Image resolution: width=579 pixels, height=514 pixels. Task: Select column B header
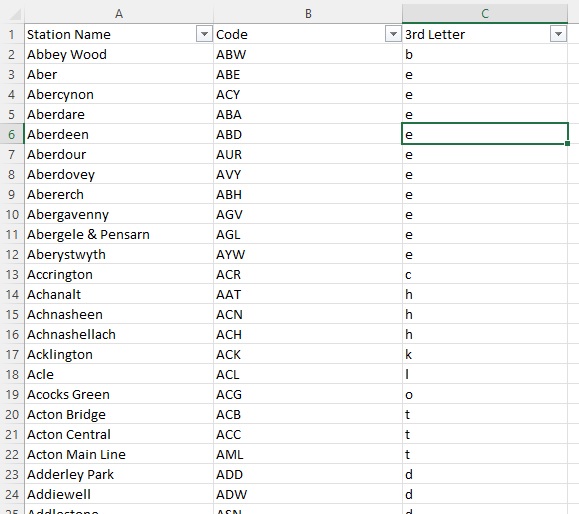click(x=308, y=14)
